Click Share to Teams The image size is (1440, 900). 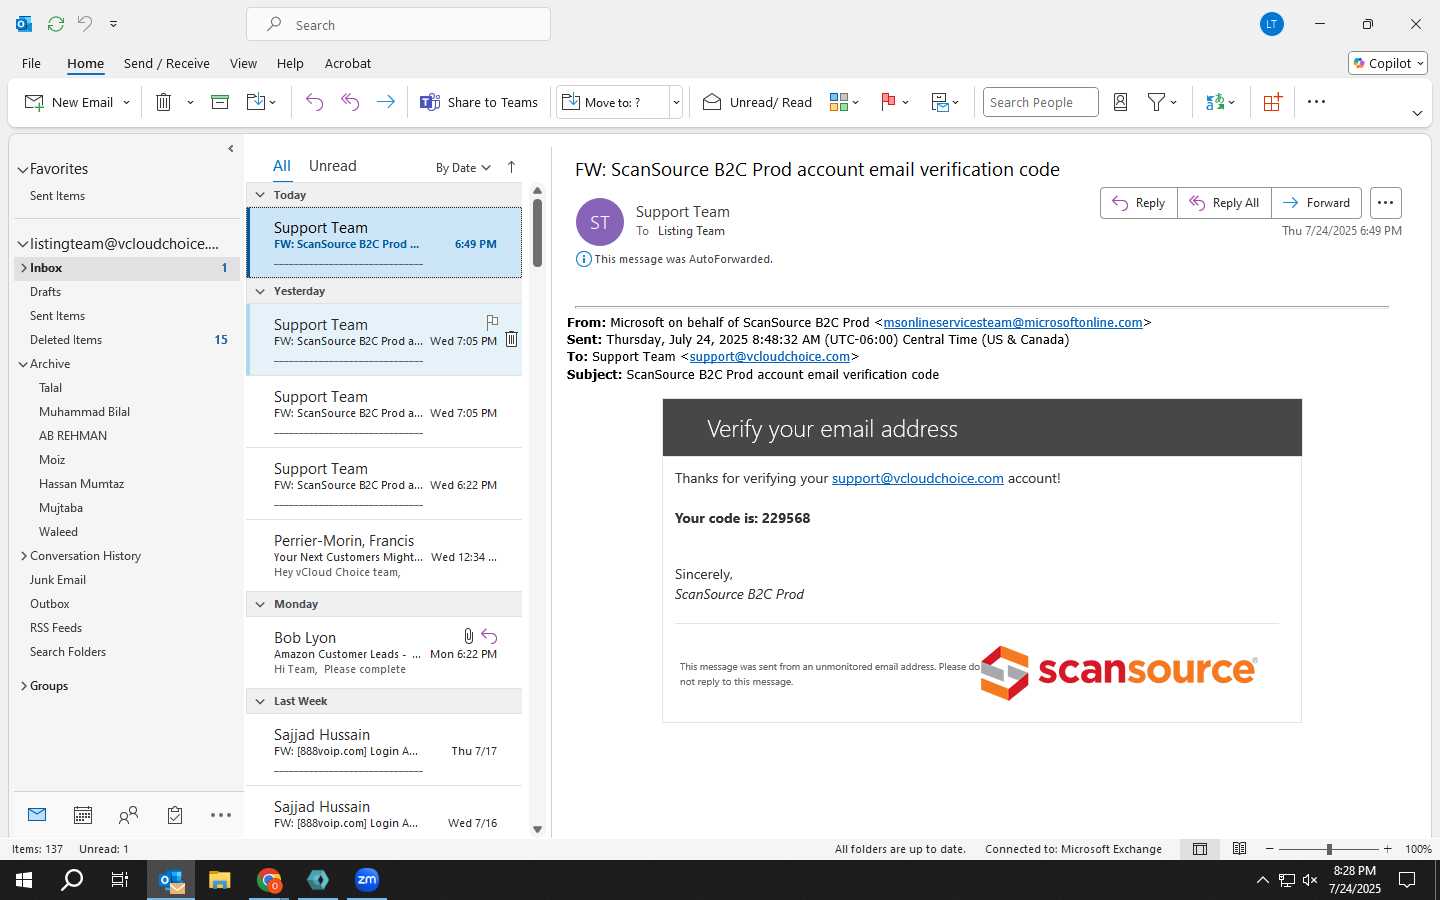(x=479, y=102)
